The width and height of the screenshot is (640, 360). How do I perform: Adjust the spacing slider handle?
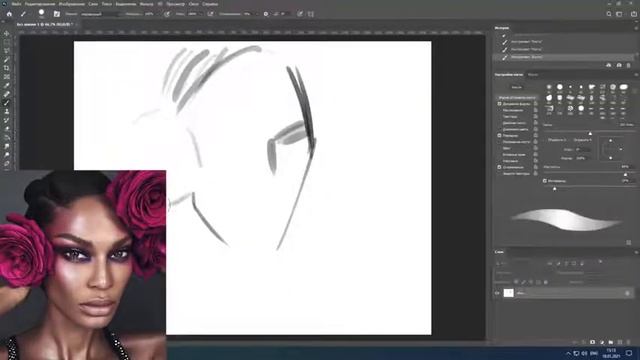pyautogui.click(x=554, y=188)
